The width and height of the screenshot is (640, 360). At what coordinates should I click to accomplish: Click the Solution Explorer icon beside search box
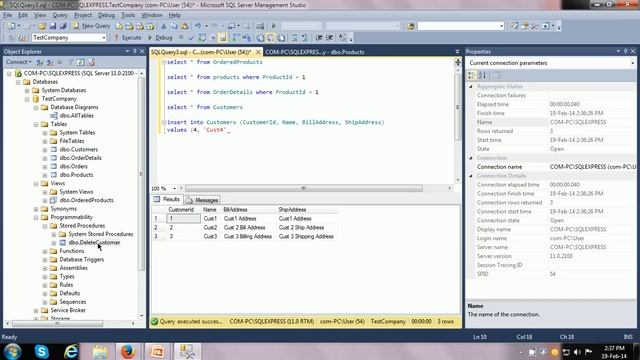pyautogui.click(x=514, y=26)
